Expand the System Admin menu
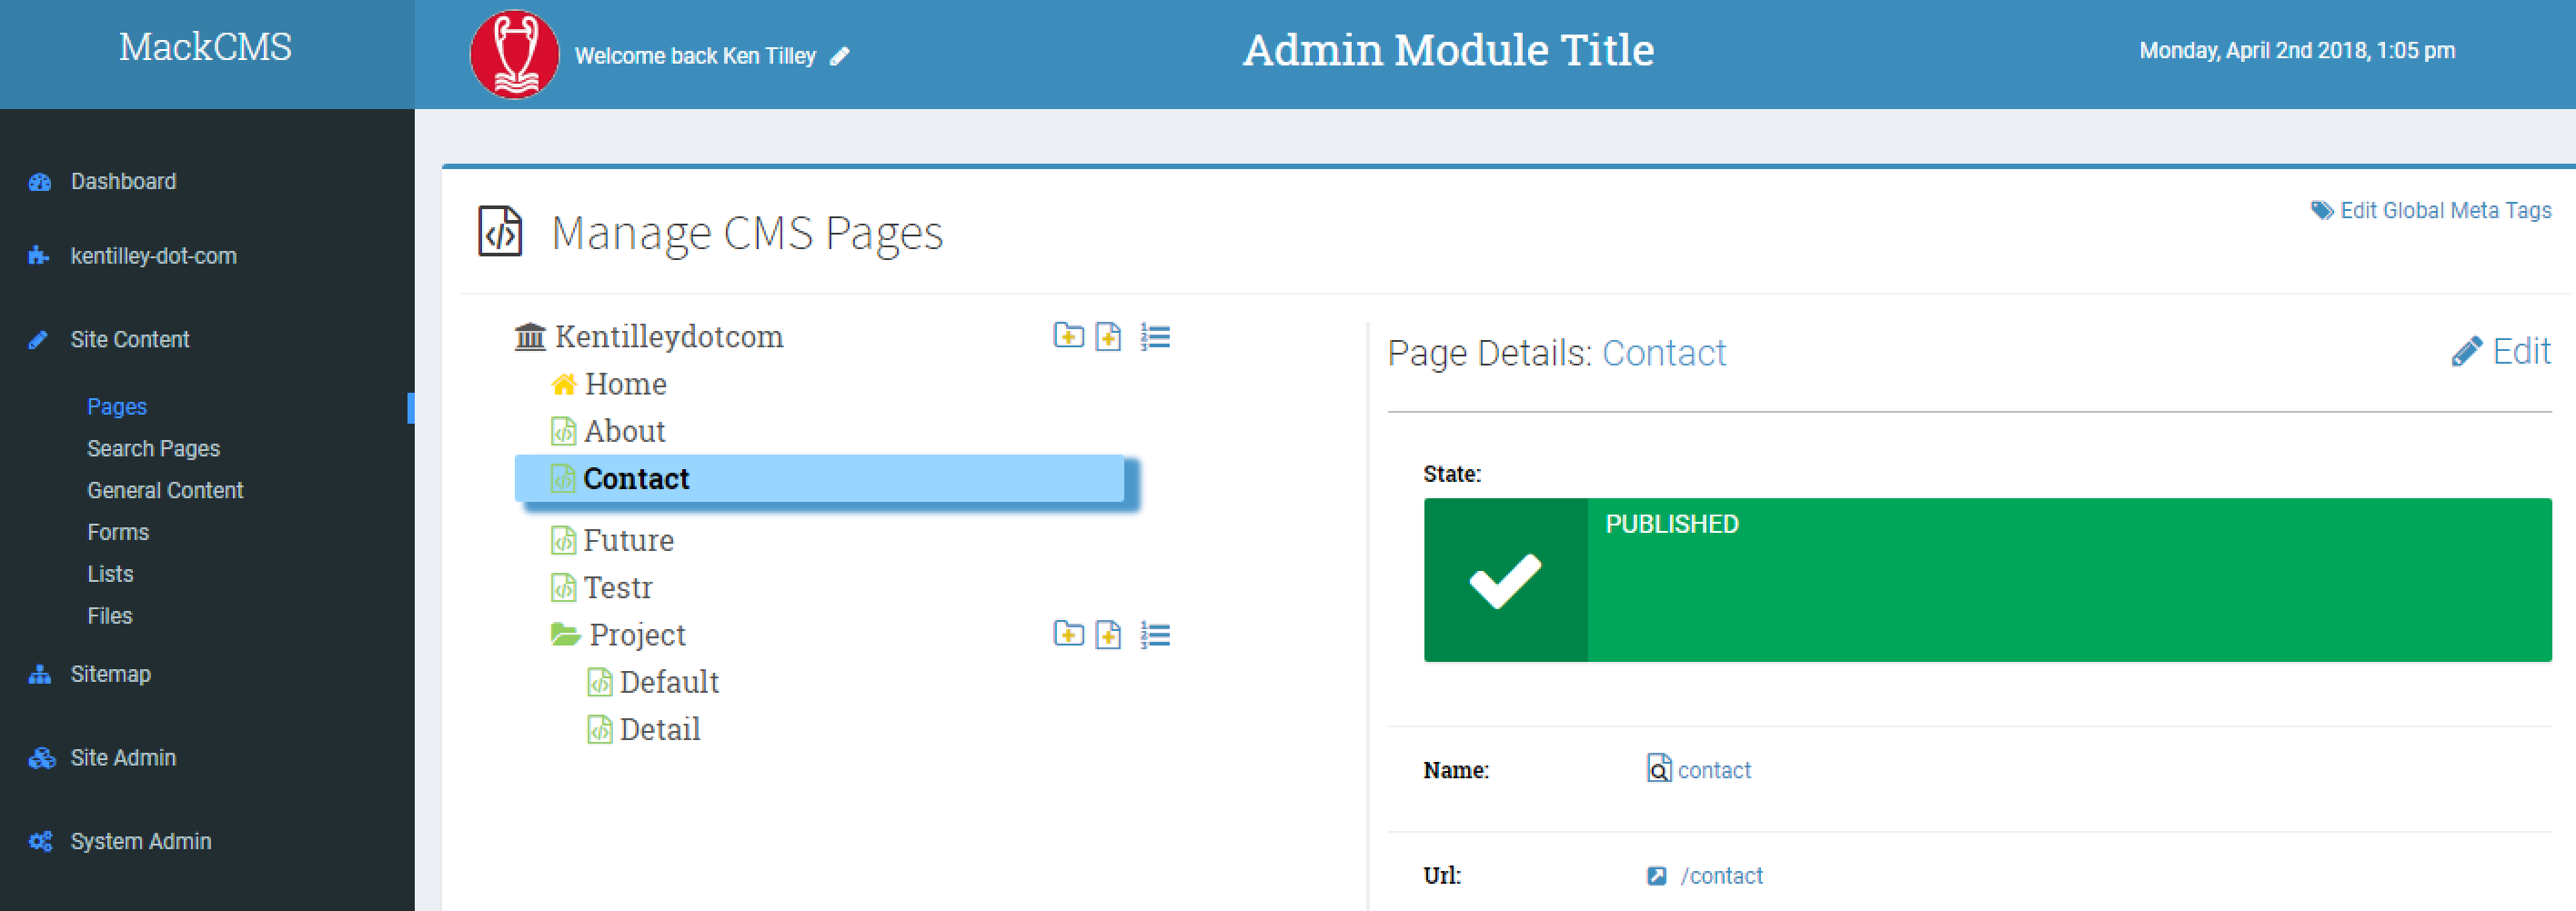This screenshot has width=2576, height=911. tap(141, 842)
